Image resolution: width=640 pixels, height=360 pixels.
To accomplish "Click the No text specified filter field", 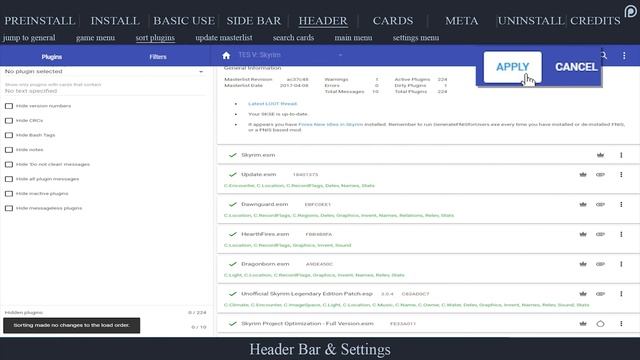I will (x=104, y=91).
